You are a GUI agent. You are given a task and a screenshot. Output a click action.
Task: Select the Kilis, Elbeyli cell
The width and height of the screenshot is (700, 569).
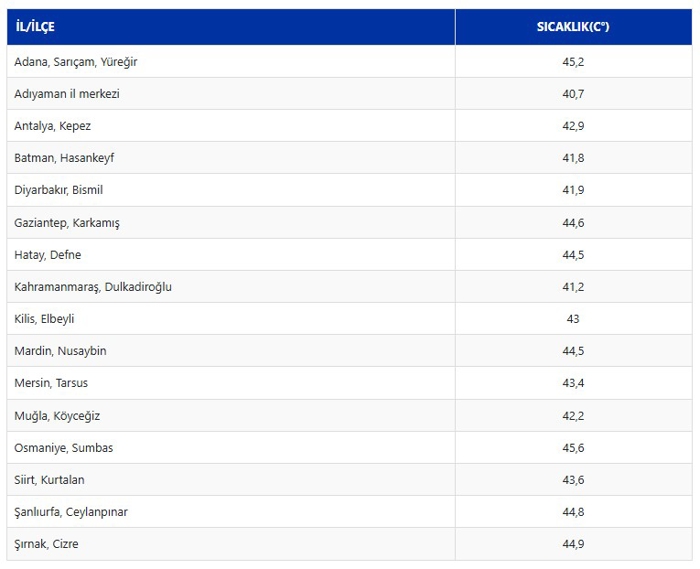coord(44,319)
